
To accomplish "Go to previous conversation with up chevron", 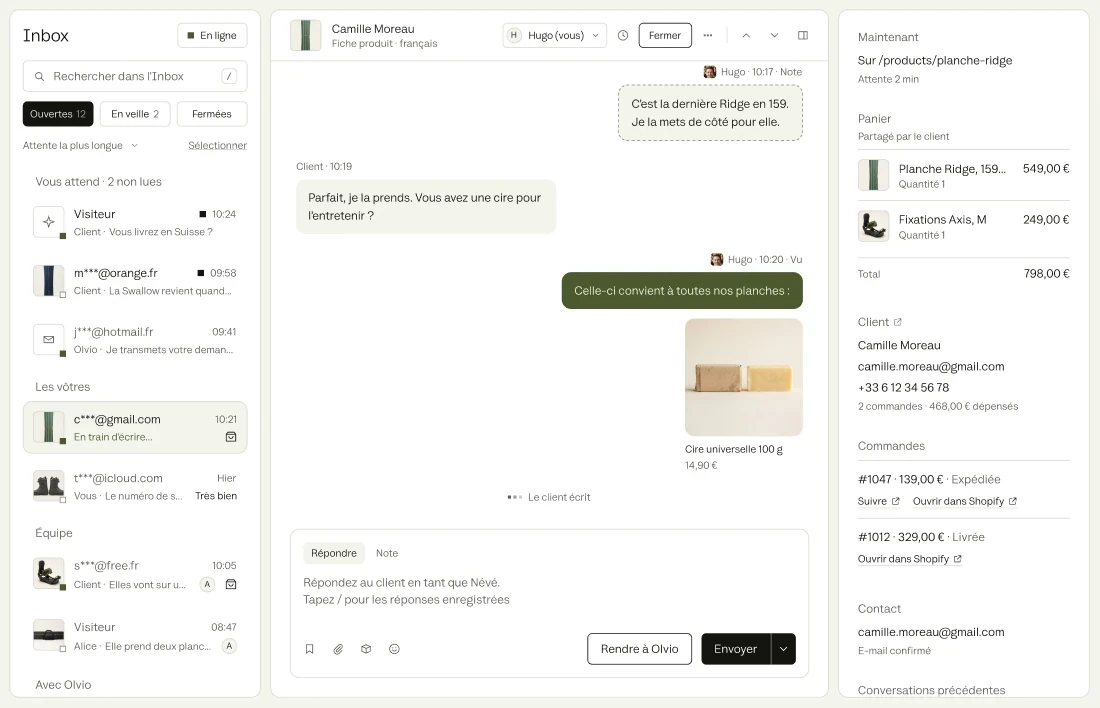I will (746, 36).
